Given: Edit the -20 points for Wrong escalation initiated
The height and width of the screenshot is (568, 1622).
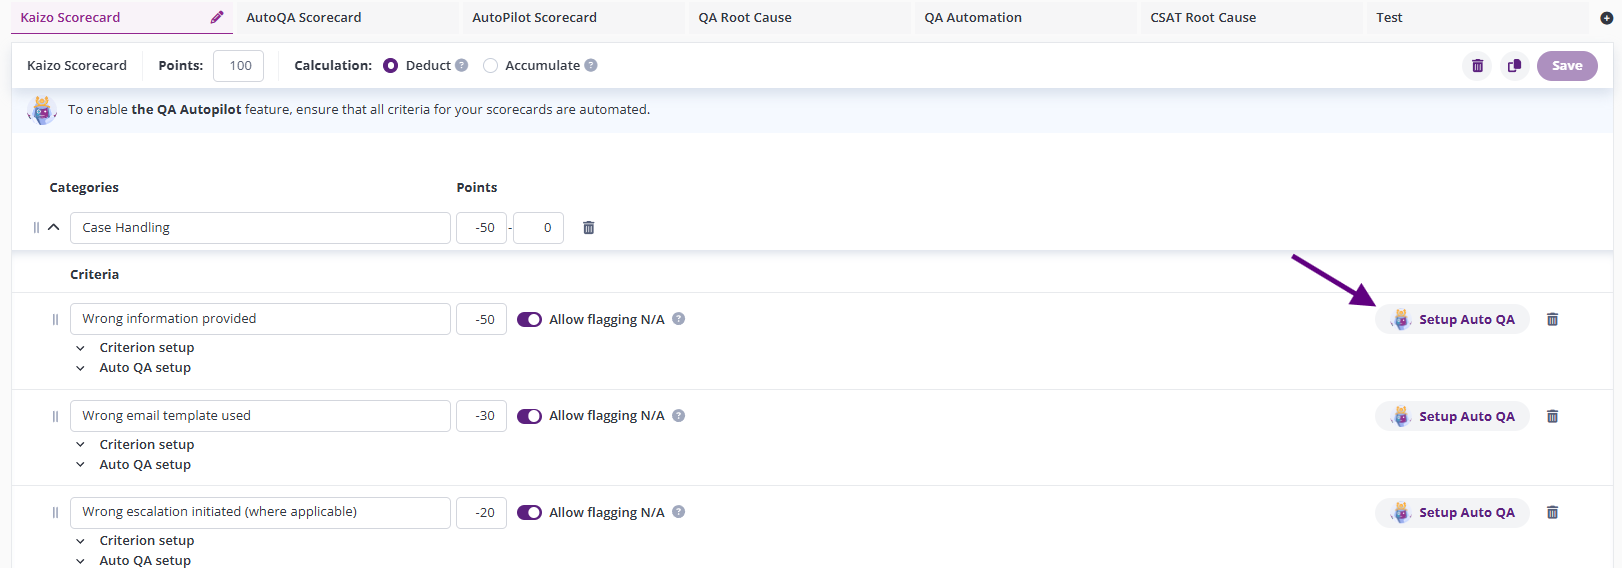Looking at the screenshot, I should click(481, 512).
